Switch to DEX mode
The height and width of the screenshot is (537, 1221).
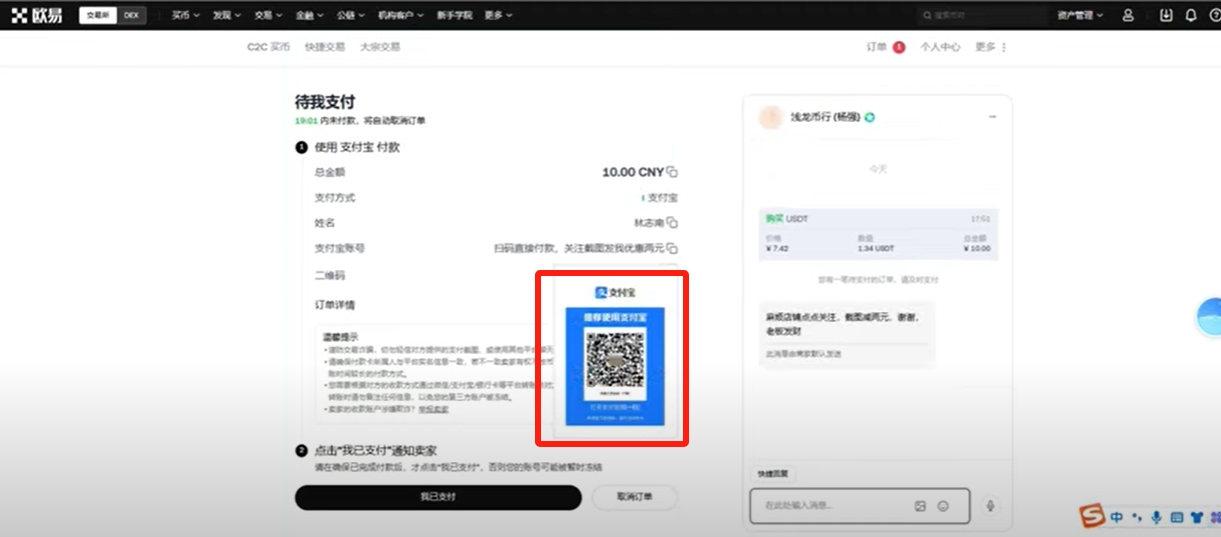click(132, 15)
